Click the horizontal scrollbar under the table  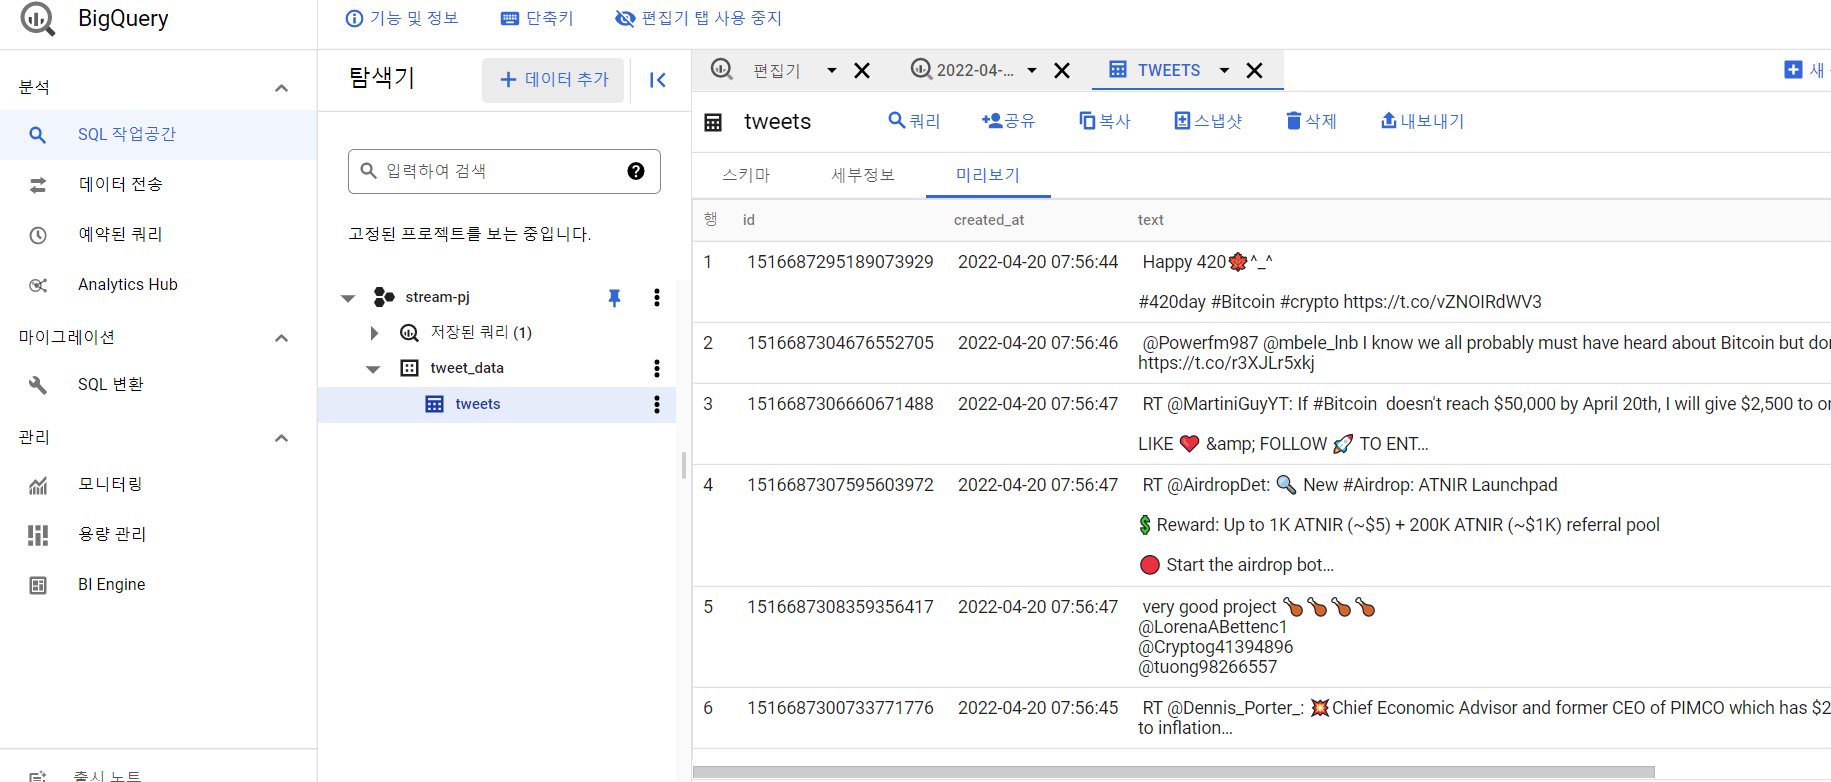point(1173,772)
